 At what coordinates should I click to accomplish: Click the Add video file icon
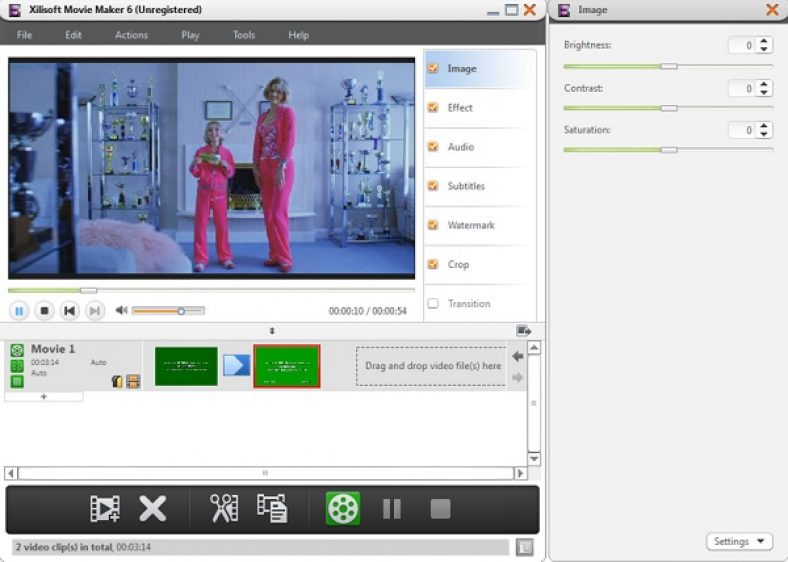(105, 509)
